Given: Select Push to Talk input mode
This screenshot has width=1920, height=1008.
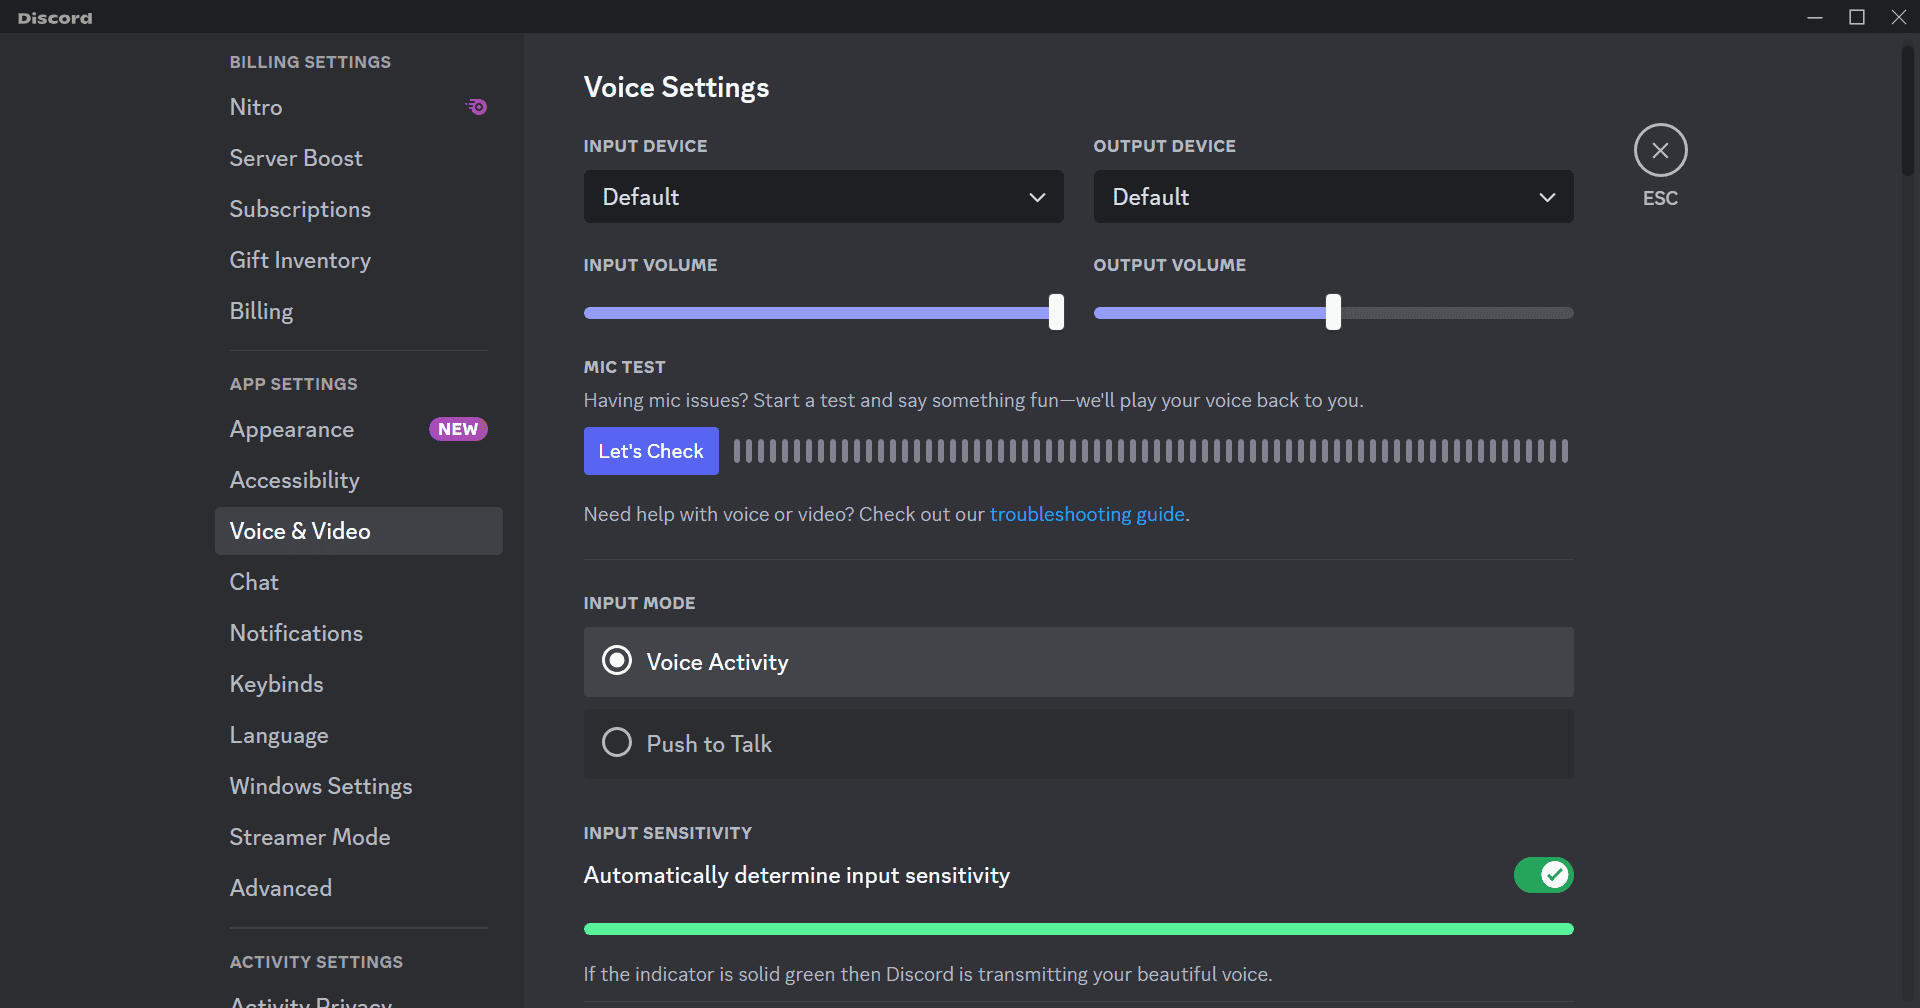Looking at the screenshot, I should [1078, 744].
